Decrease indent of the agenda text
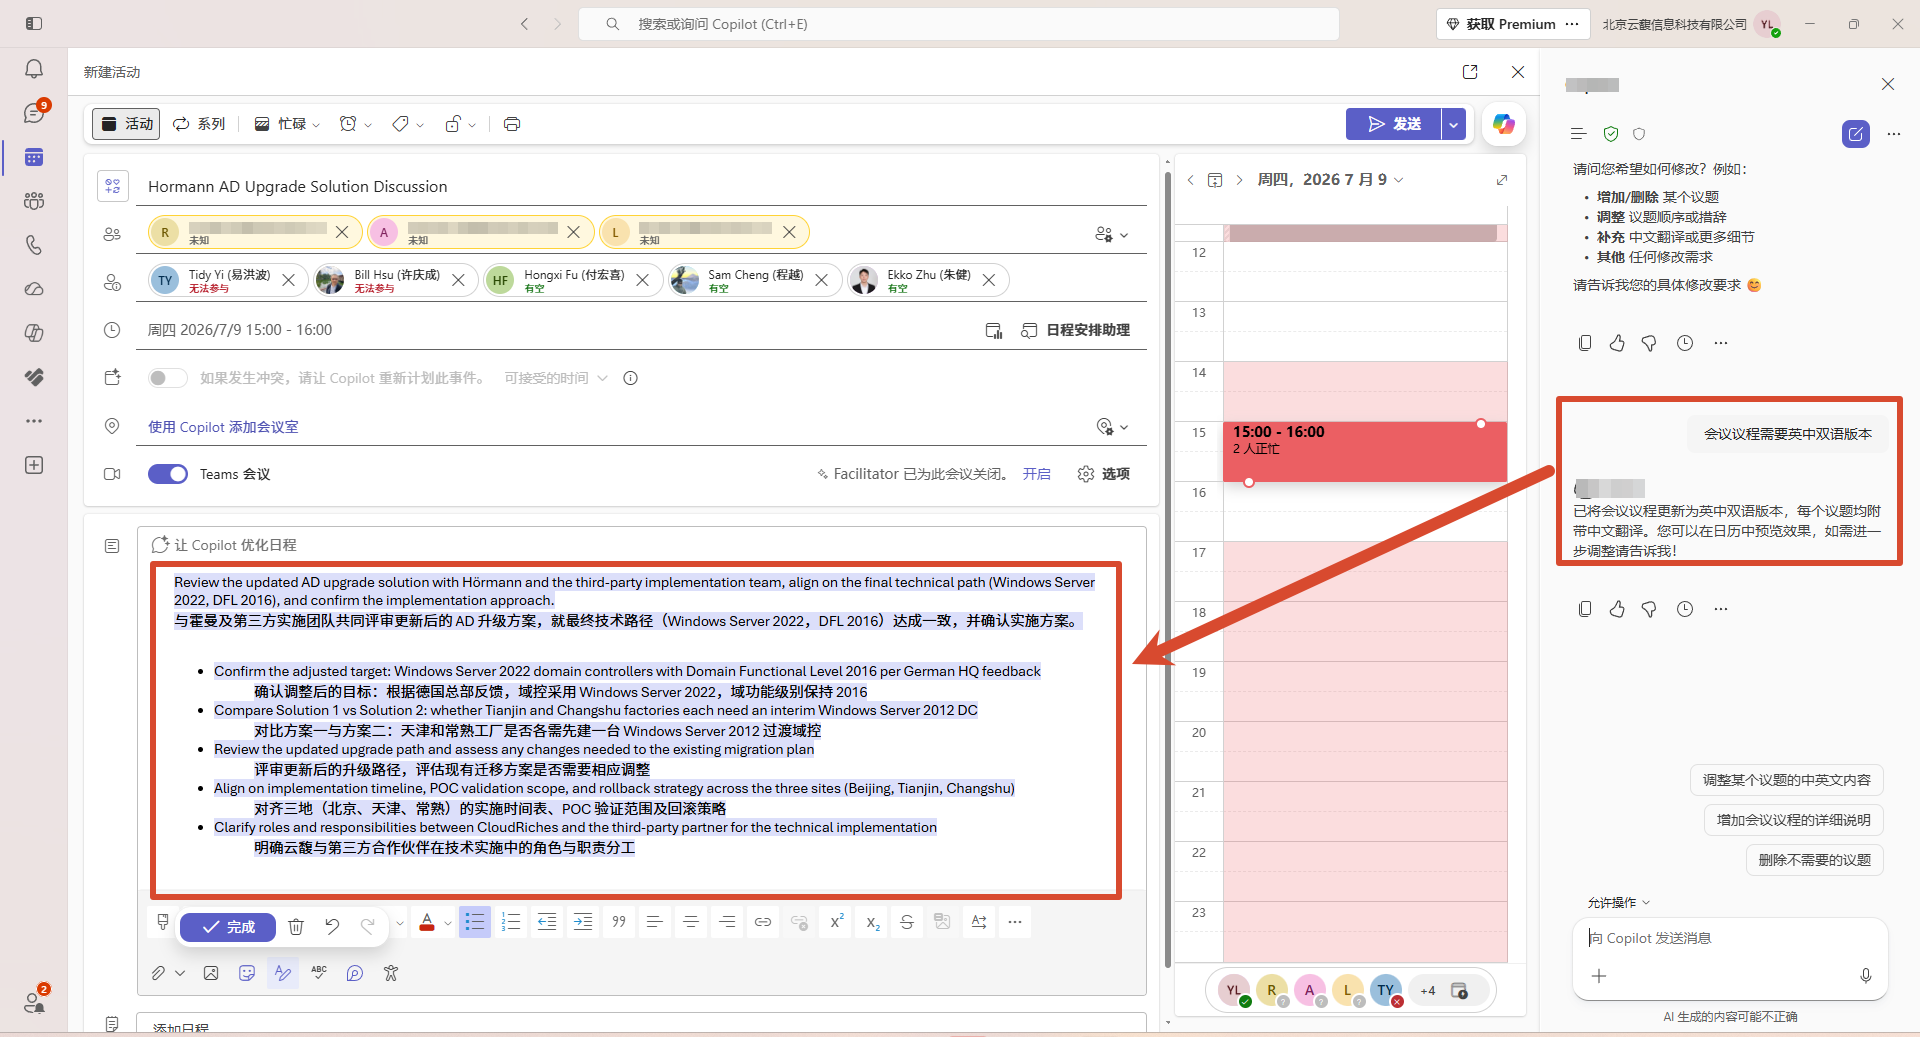The image size is (1920, 1037). point(547,922)
